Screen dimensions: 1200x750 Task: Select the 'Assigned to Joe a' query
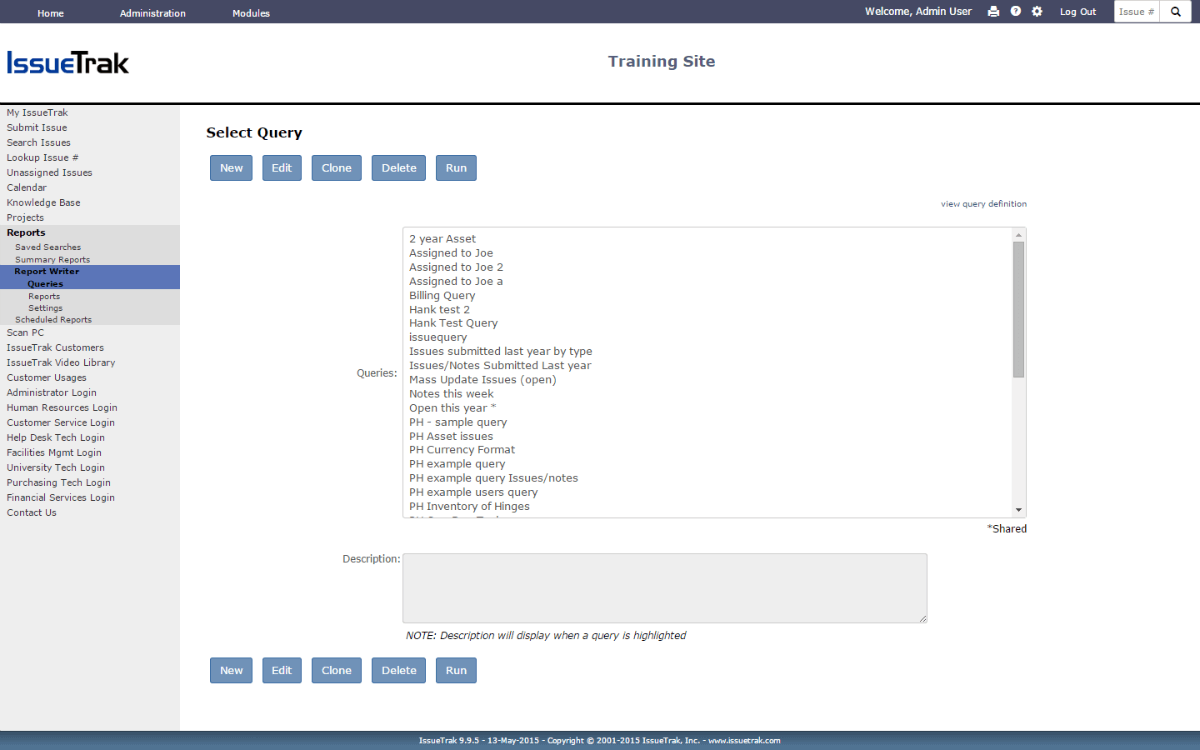click(456, 281)
